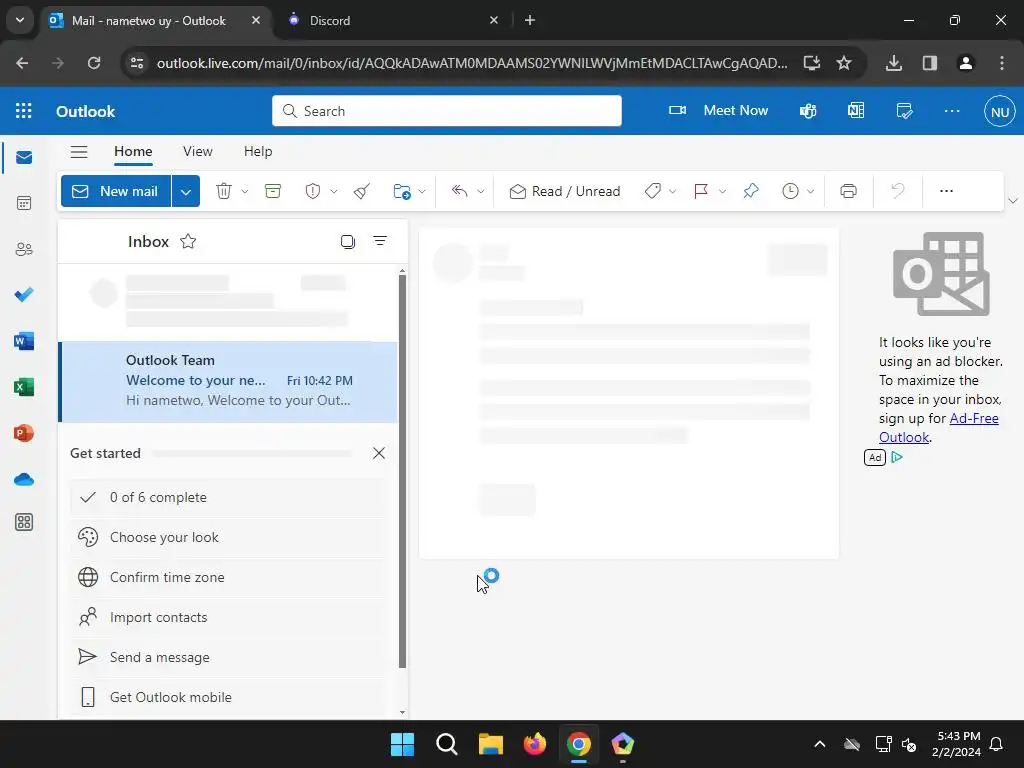This screenshot has height=768, width=1024.
Task: Open Get Outlook mobile task
Action: coord(229,697)
